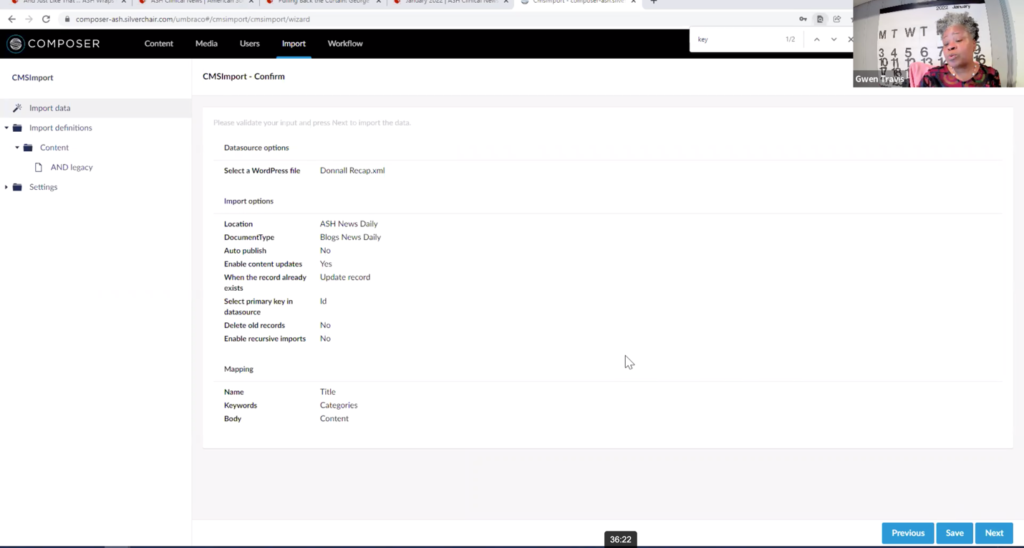
Task: Click the find-in-page search field
Action: coord(735,39)
